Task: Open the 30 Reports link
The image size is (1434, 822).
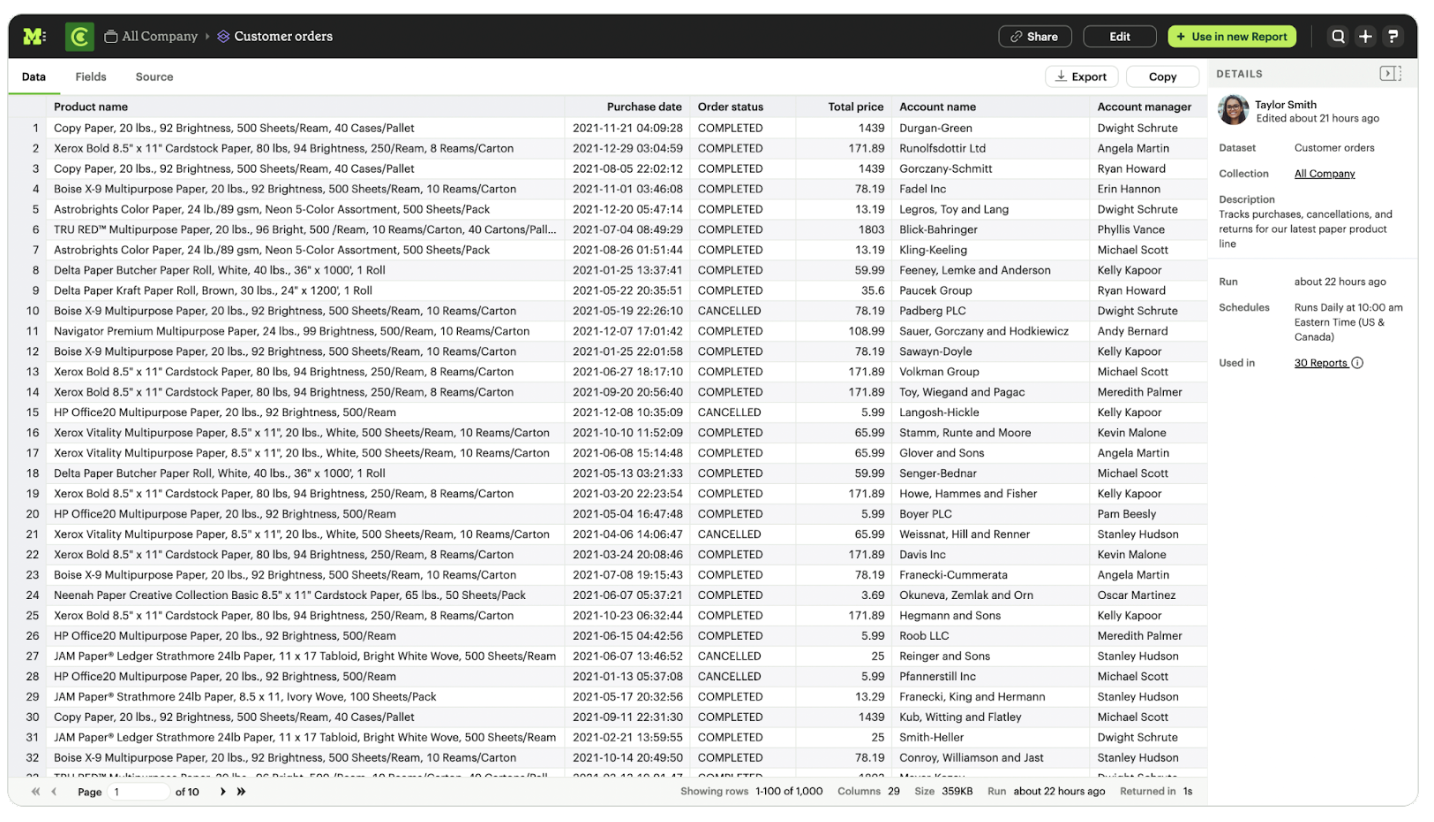Action: pyautogui.click(x=1321, y=363)
